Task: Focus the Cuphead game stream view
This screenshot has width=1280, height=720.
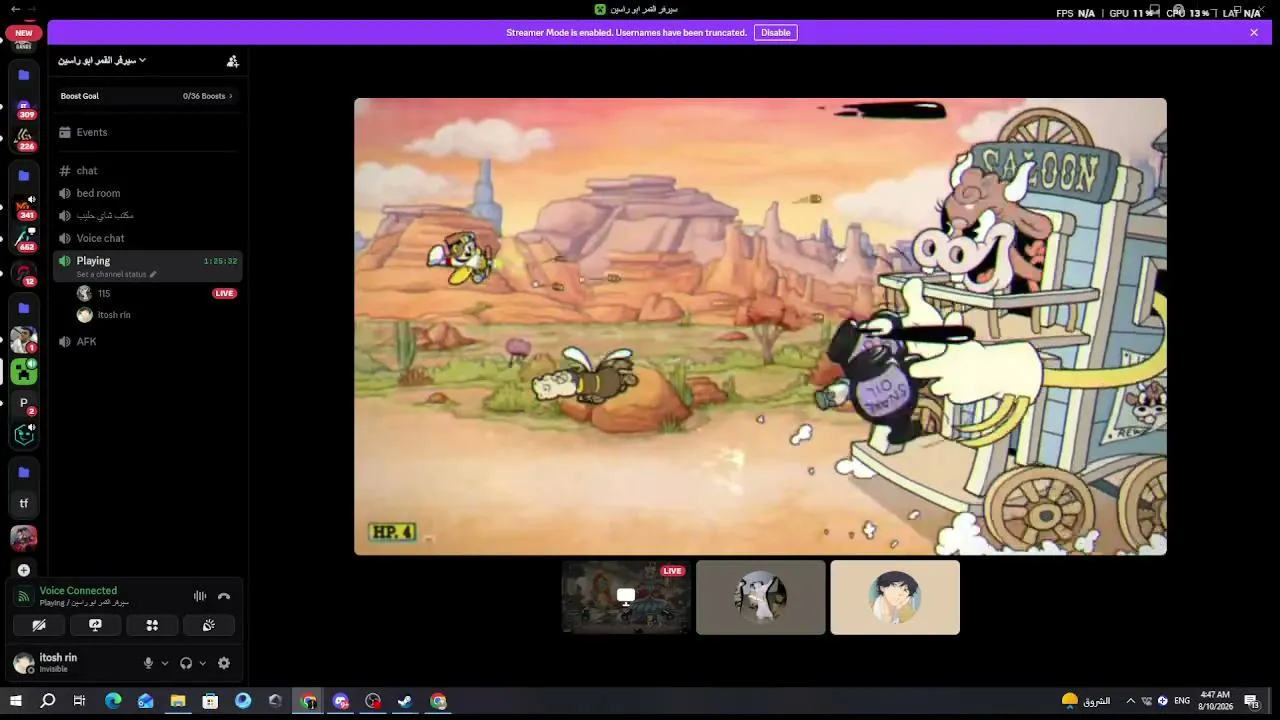Action: pos(760,326)
